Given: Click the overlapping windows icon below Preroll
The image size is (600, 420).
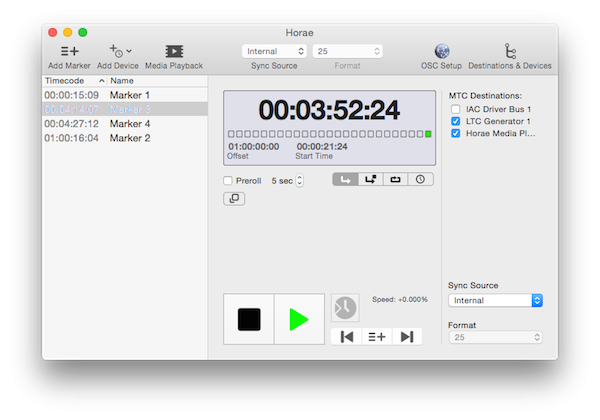Looking at the screenshot, I should point(232,199).
